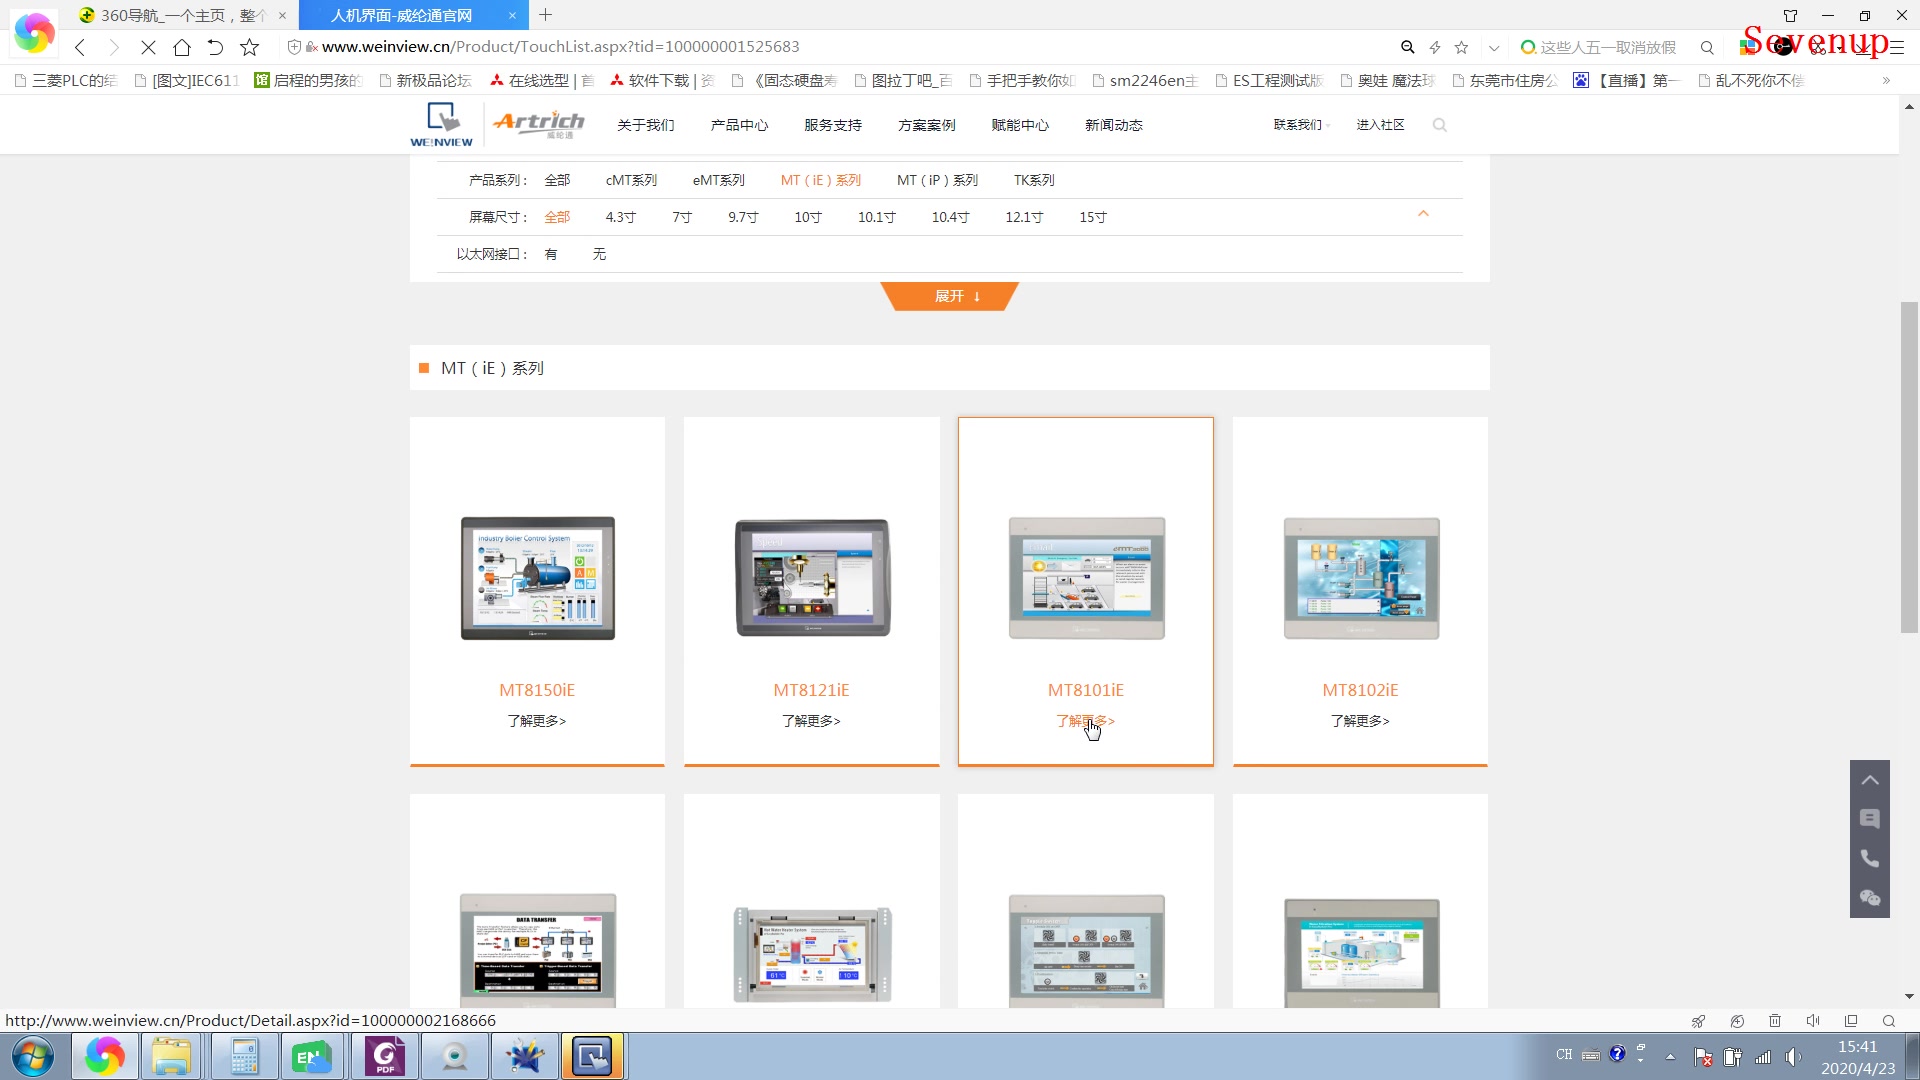Image resolution: width=1920 pixels, height=1080 pixels.
Task: Click the magnifier zoom icon in address bar
Action: [1407, 47]
